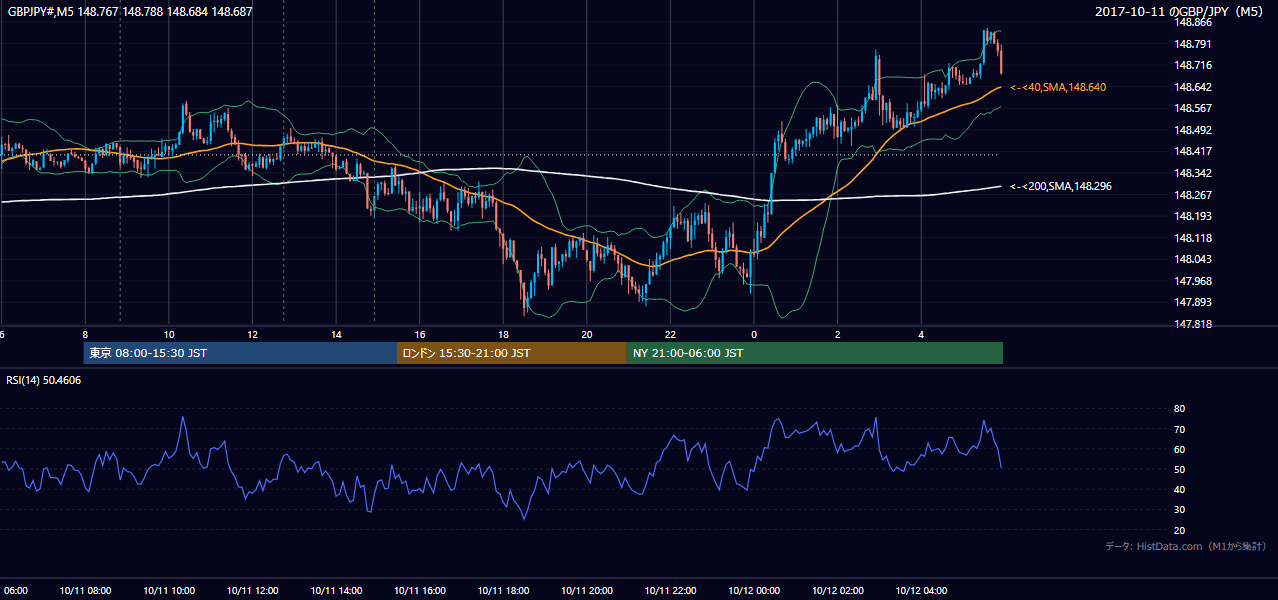
Task: Click the 10/11 22:00 date label
Action: 671,590
